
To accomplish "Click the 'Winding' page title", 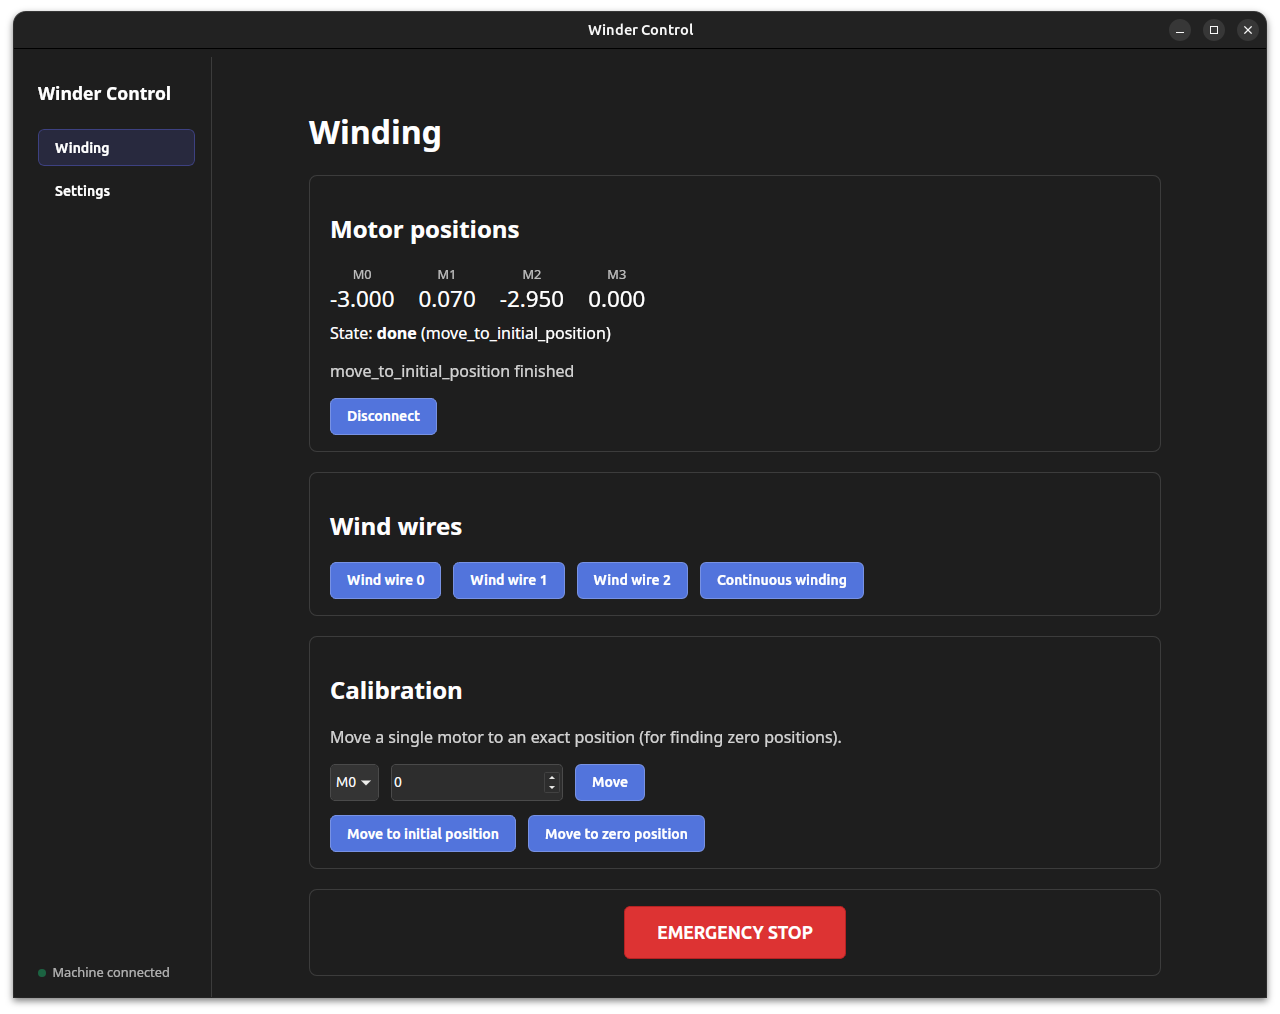I will point(375,133).
